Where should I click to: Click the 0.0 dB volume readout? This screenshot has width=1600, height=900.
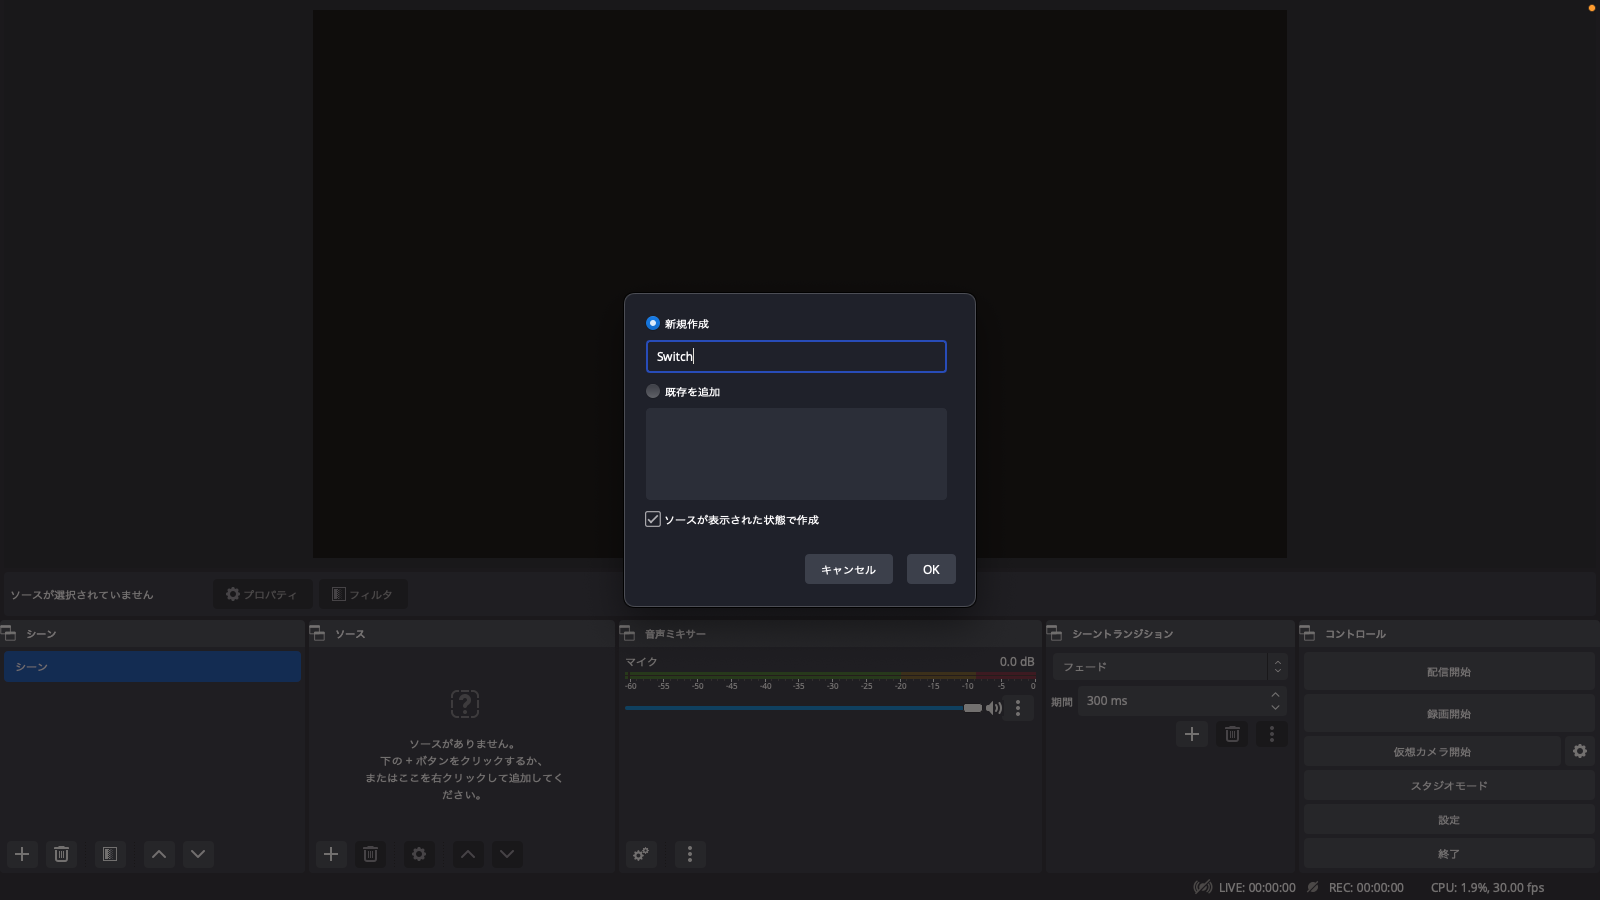click(1017, 662)
